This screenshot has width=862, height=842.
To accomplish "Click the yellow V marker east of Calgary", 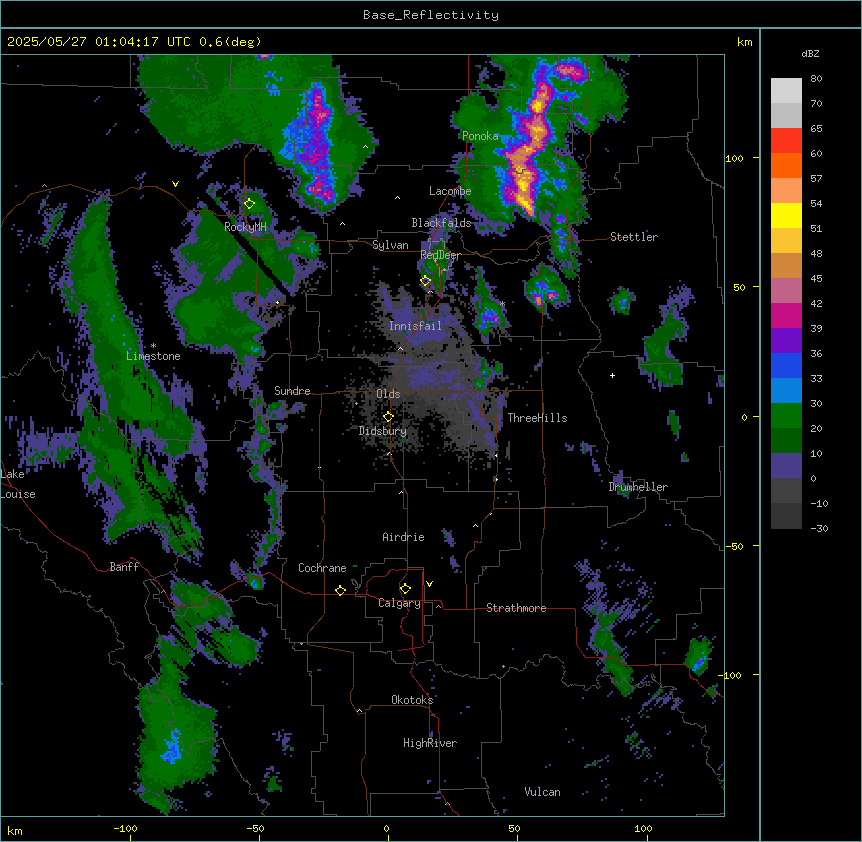I will [x=429, y=584].
